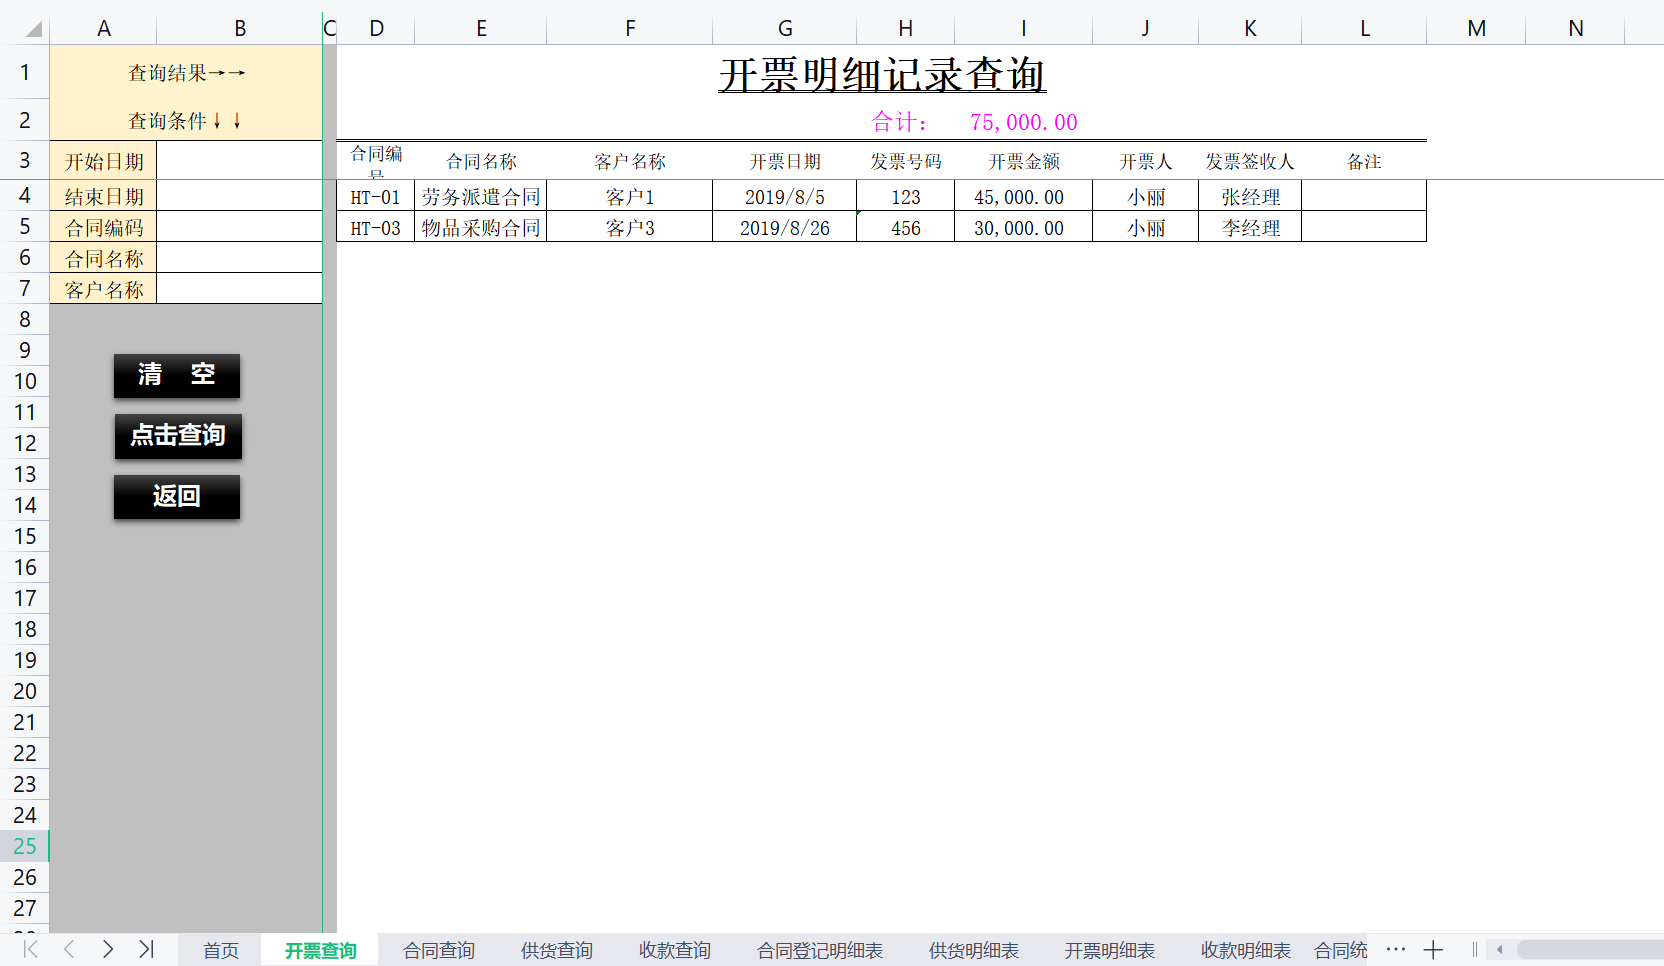Screen dimensions: 1664x966
Task: Switch to the 收款查询 tab
Action: (674, 950)
